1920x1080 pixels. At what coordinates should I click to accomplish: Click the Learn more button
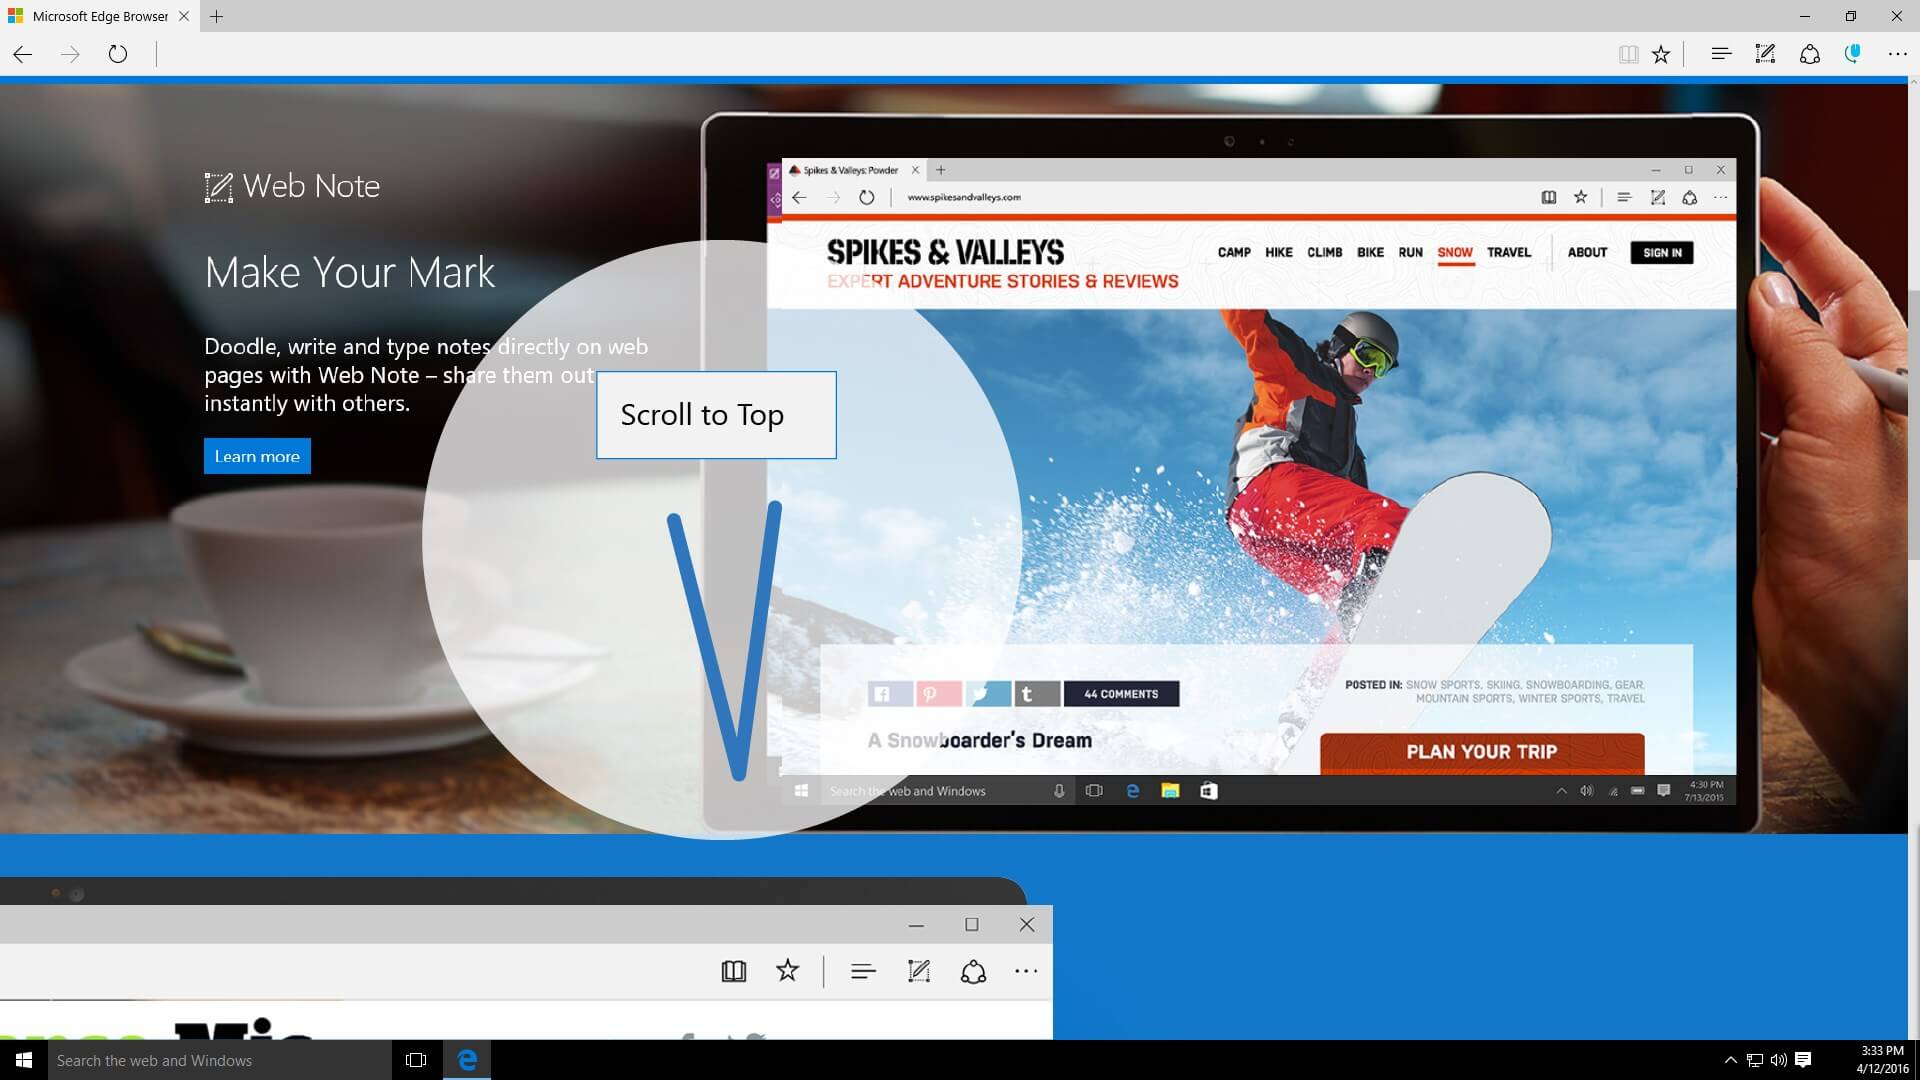(x=257, y=456)
